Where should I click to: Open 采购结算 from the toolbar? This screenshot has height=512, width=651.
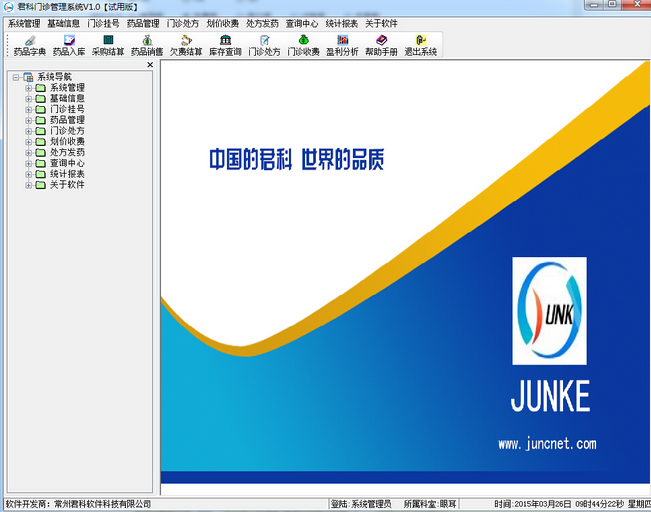108,45
